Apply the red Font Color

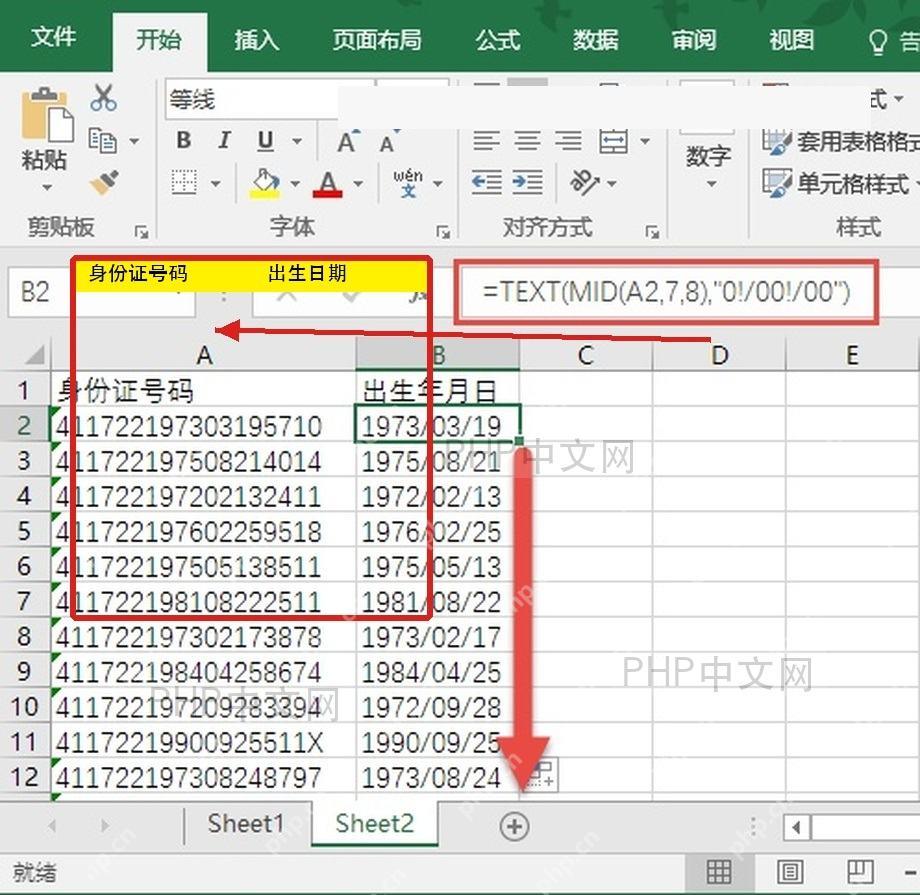point(327,184)
